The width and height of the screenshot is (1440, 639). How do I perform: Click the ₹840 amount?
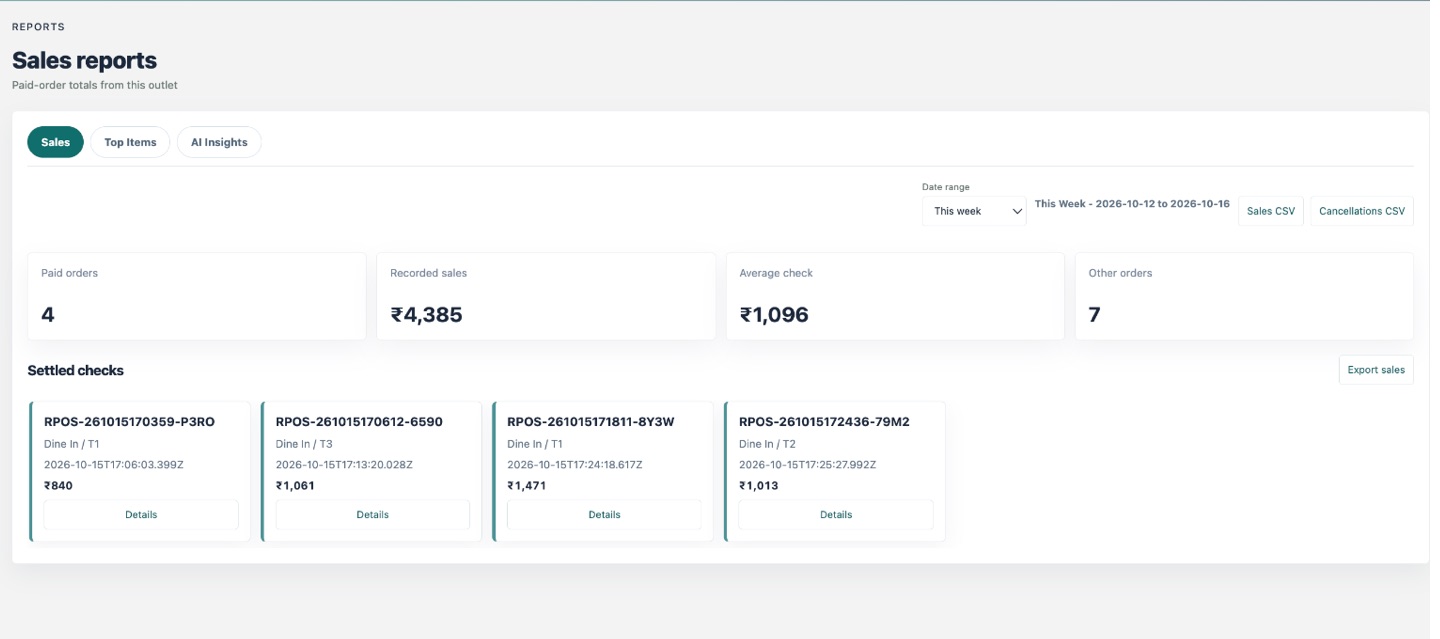point(58,486)
